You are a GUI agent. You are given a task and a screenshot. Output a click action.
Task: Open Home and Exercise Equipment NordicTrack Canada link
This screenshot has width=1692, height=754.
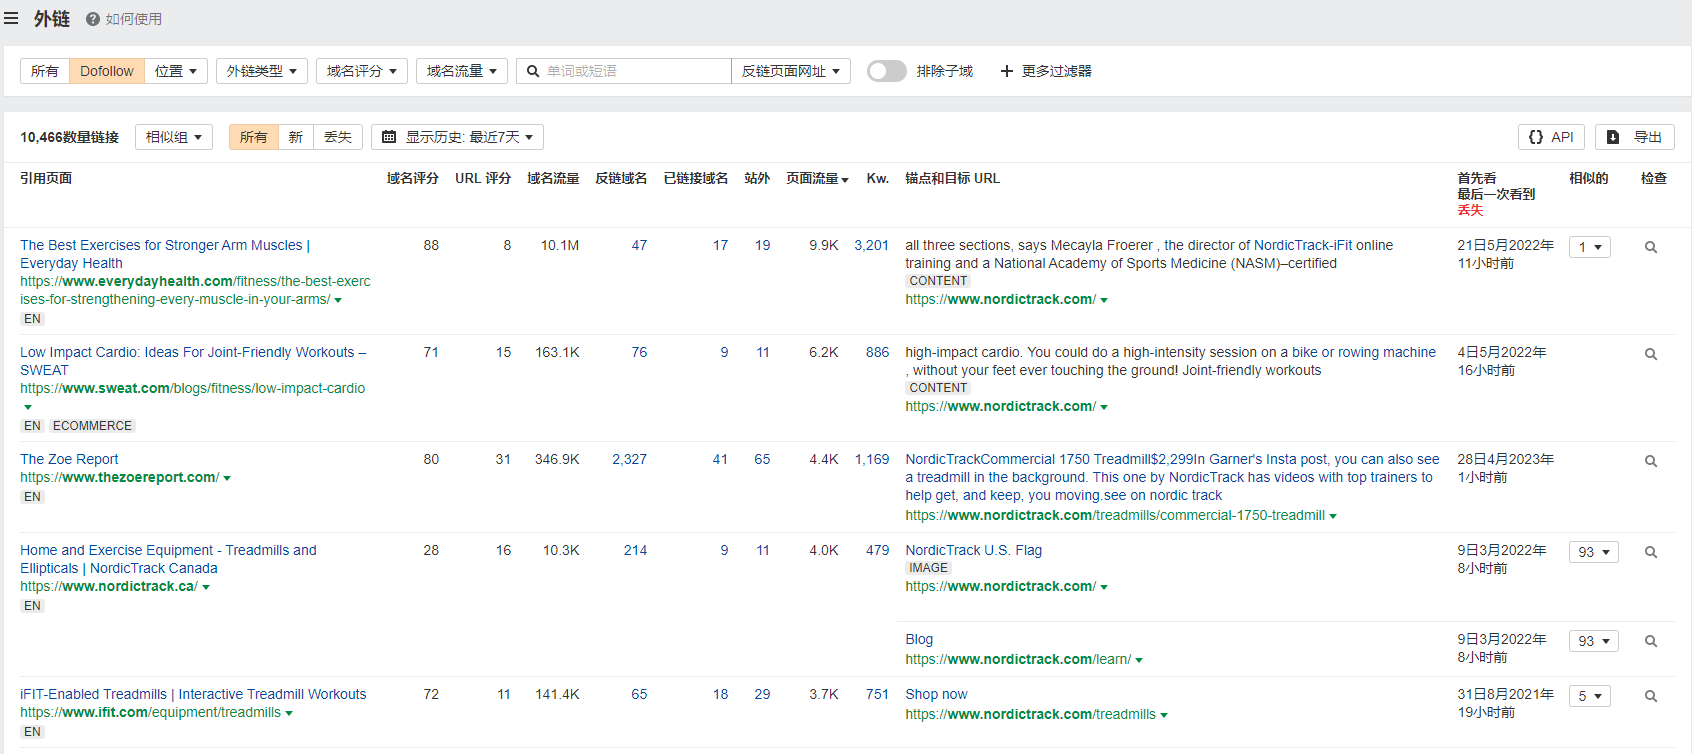click(168, 559)
